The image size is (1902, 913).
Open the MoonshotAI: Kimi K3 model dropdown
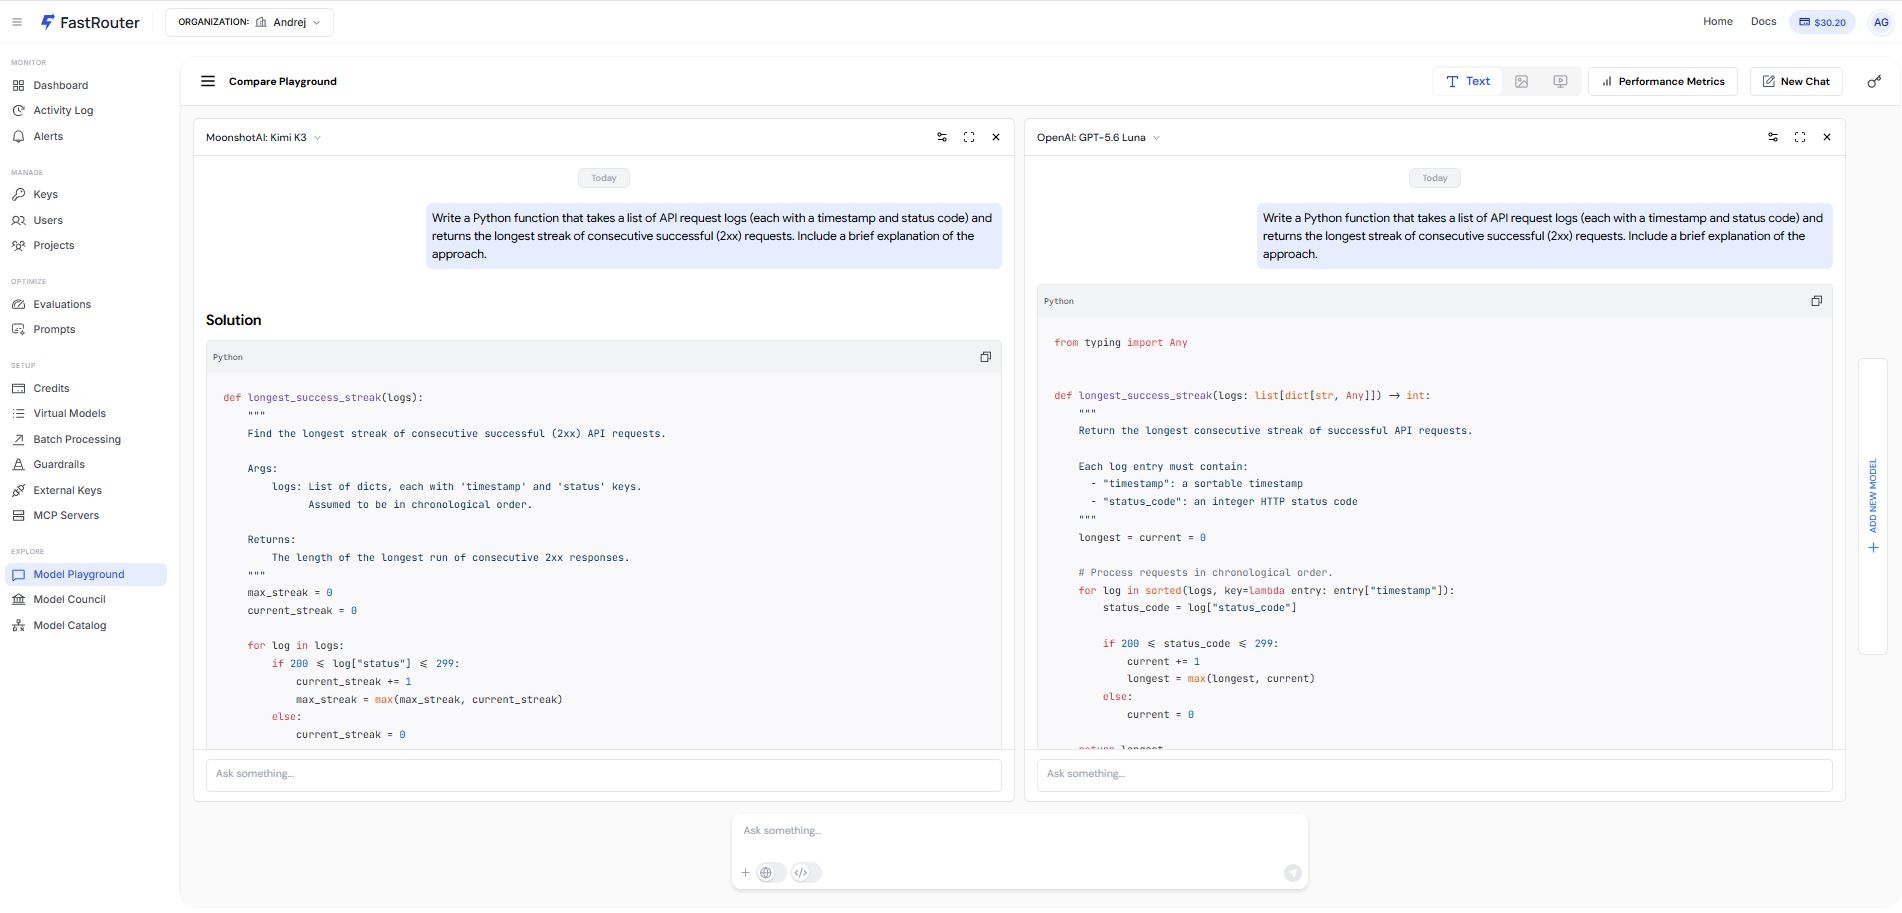point(263,137)
